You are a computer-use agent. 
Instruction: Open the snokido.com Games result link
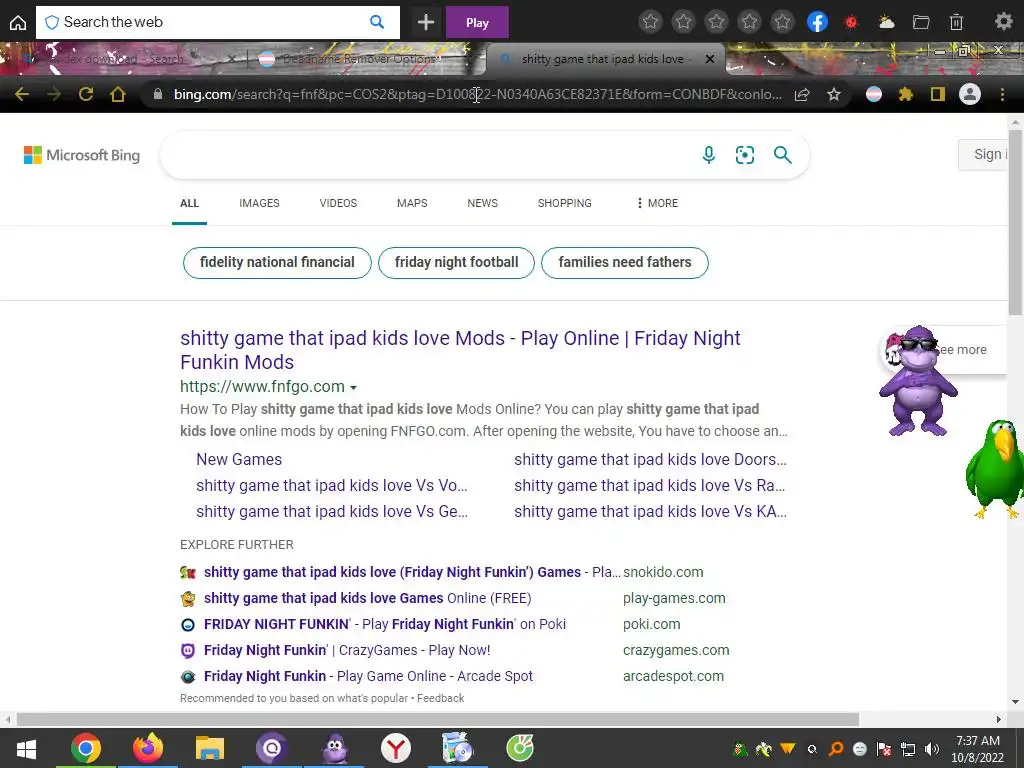411,572
